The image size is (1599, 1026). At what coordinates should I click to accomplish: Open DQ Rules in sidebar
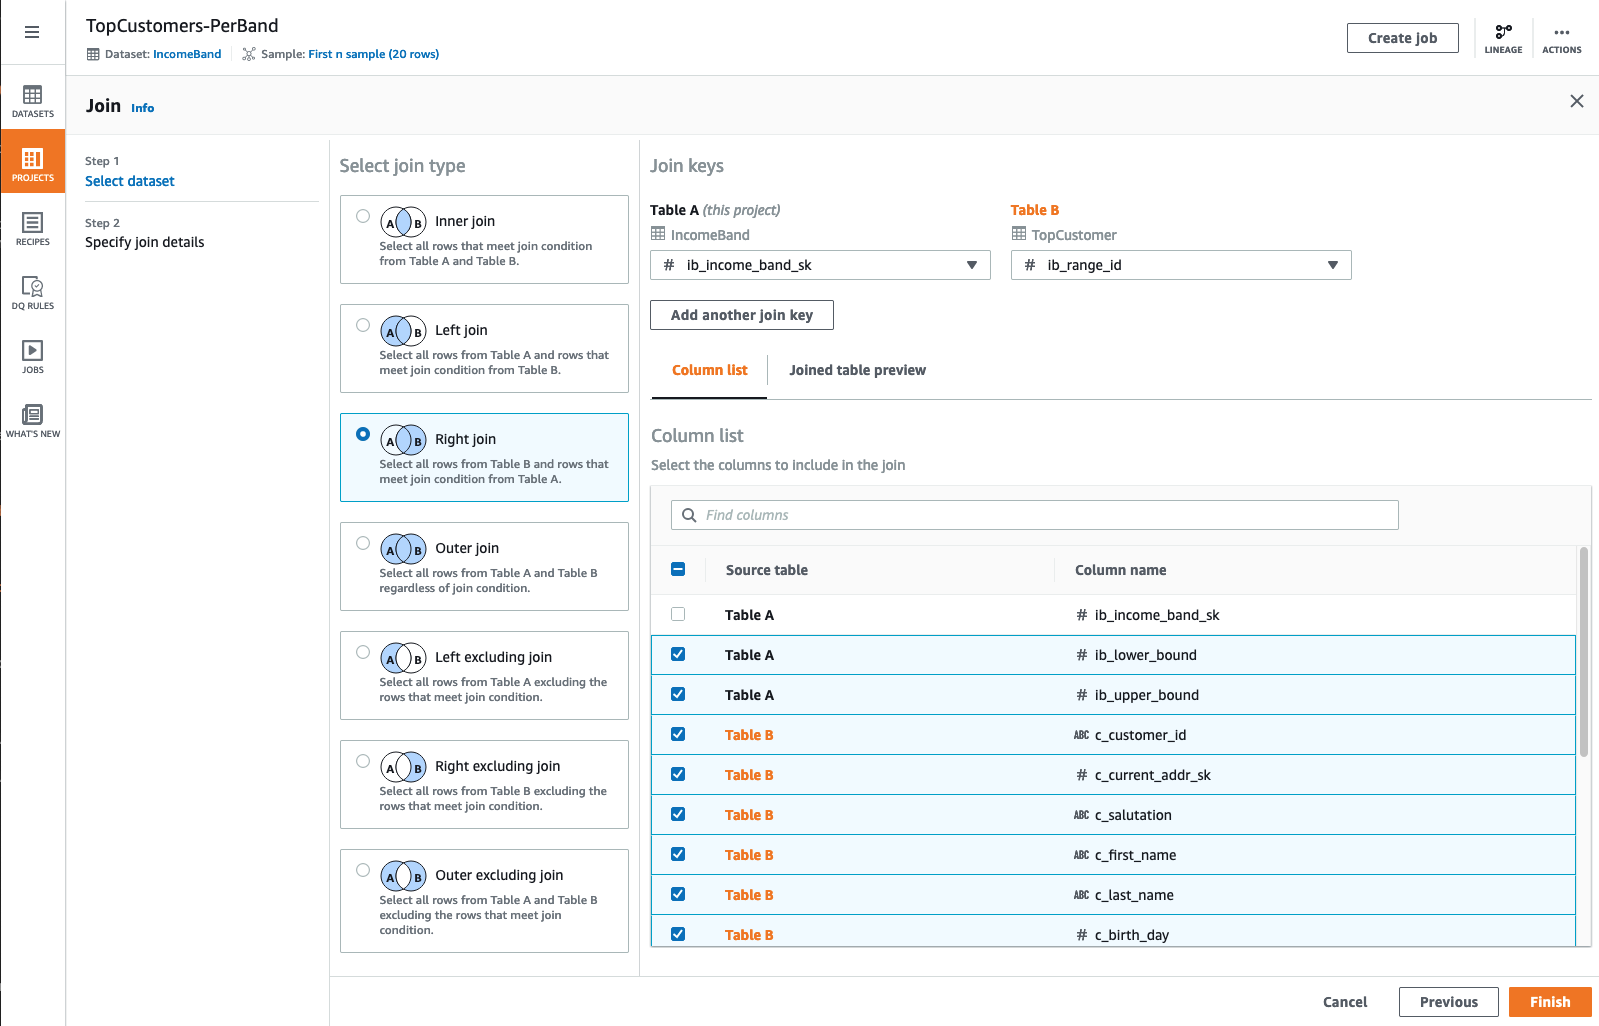coord(33,293)
